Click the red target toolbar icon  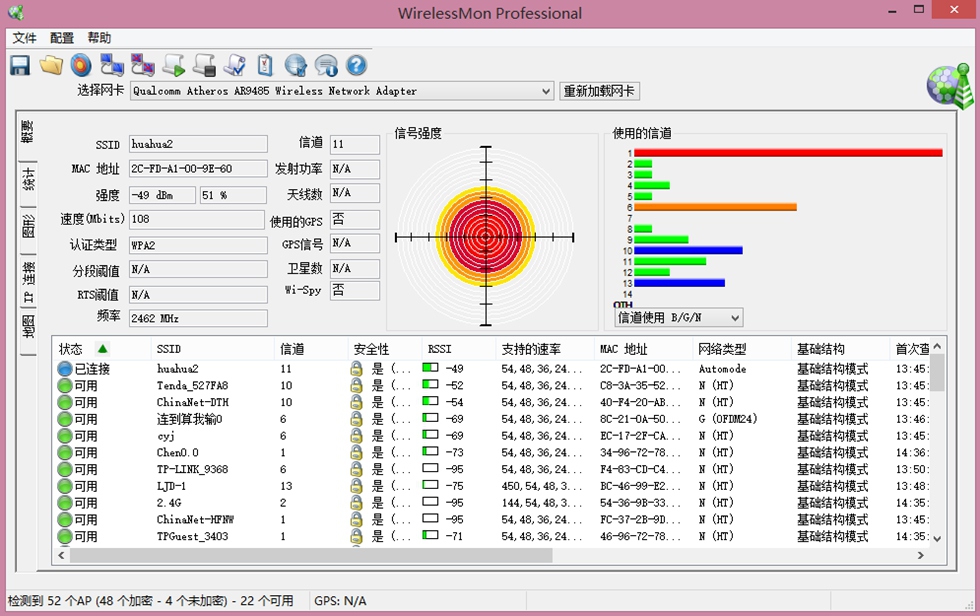(x=81, y=65)
